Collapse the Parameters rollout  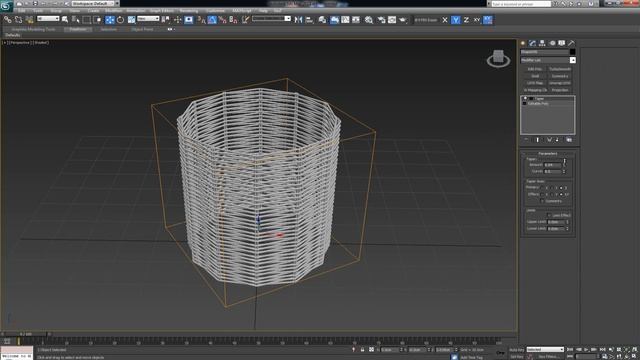point(548,153)
